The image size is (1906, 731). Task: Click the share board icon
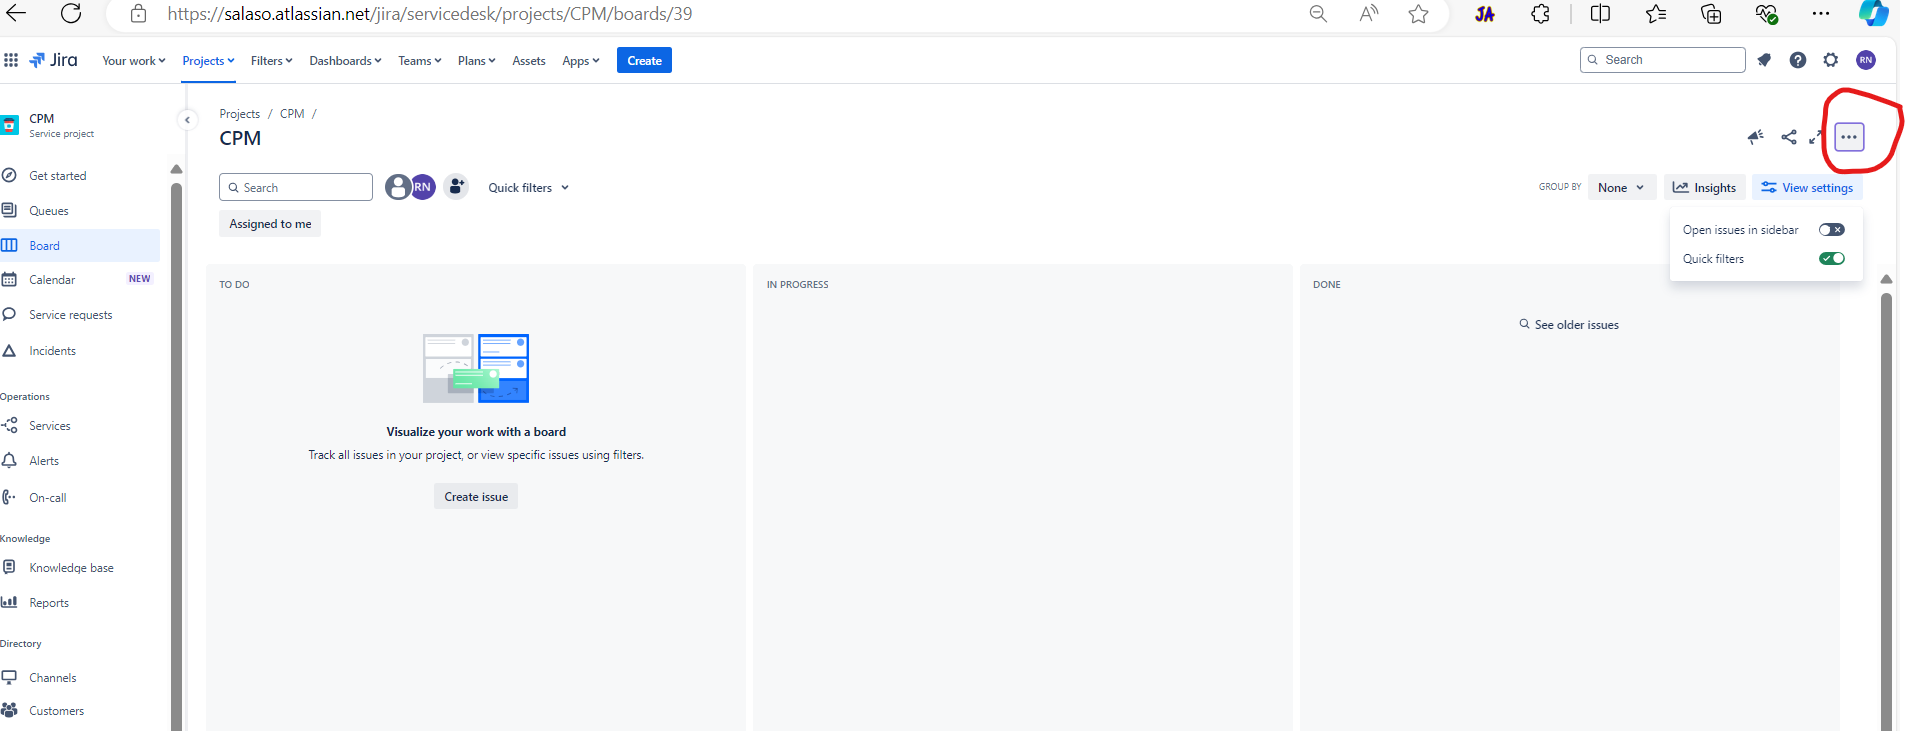(x=1789, y=137)
